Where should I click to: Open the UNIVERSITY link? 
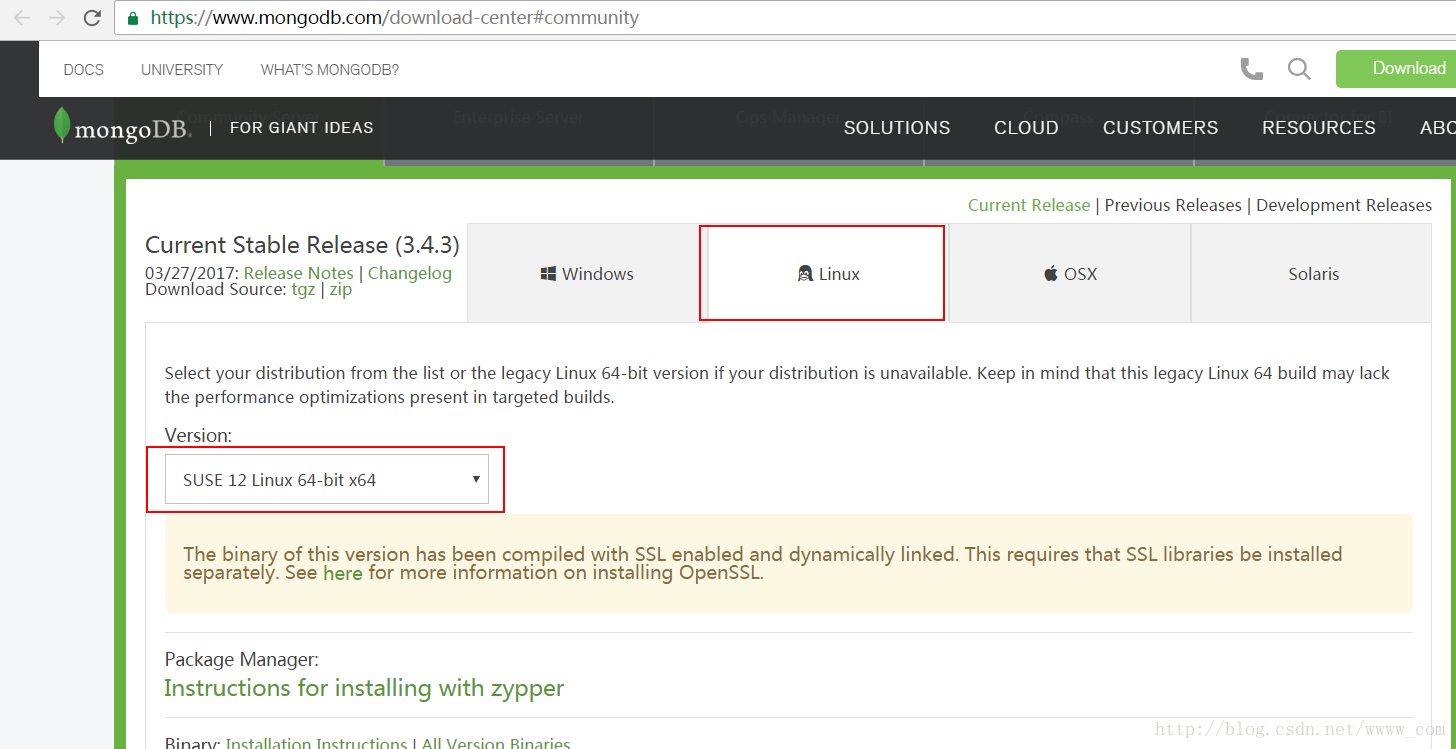(182, 70)
